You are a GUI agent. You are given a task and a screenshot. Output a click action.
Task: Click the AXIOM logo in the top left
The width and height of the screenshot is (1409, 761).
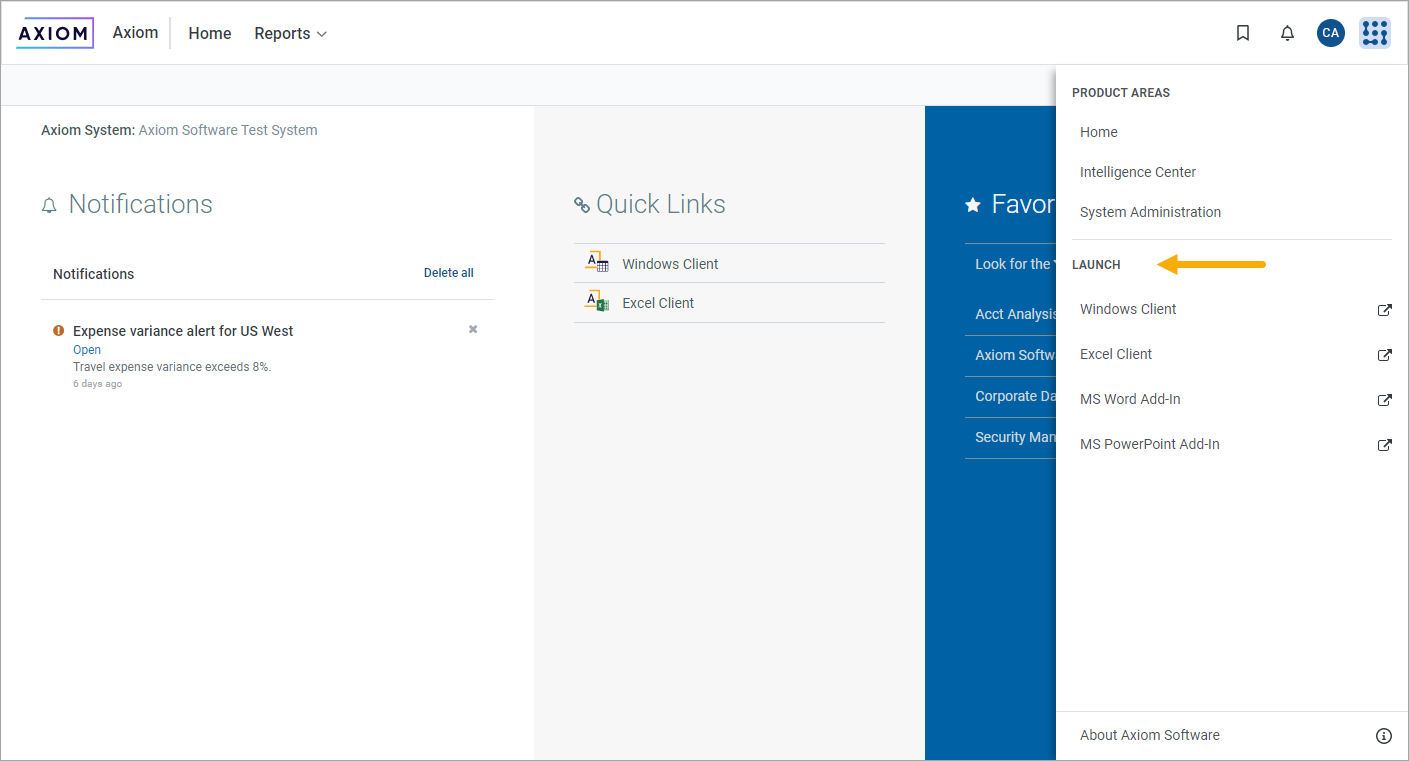click(x=55, y=32)
